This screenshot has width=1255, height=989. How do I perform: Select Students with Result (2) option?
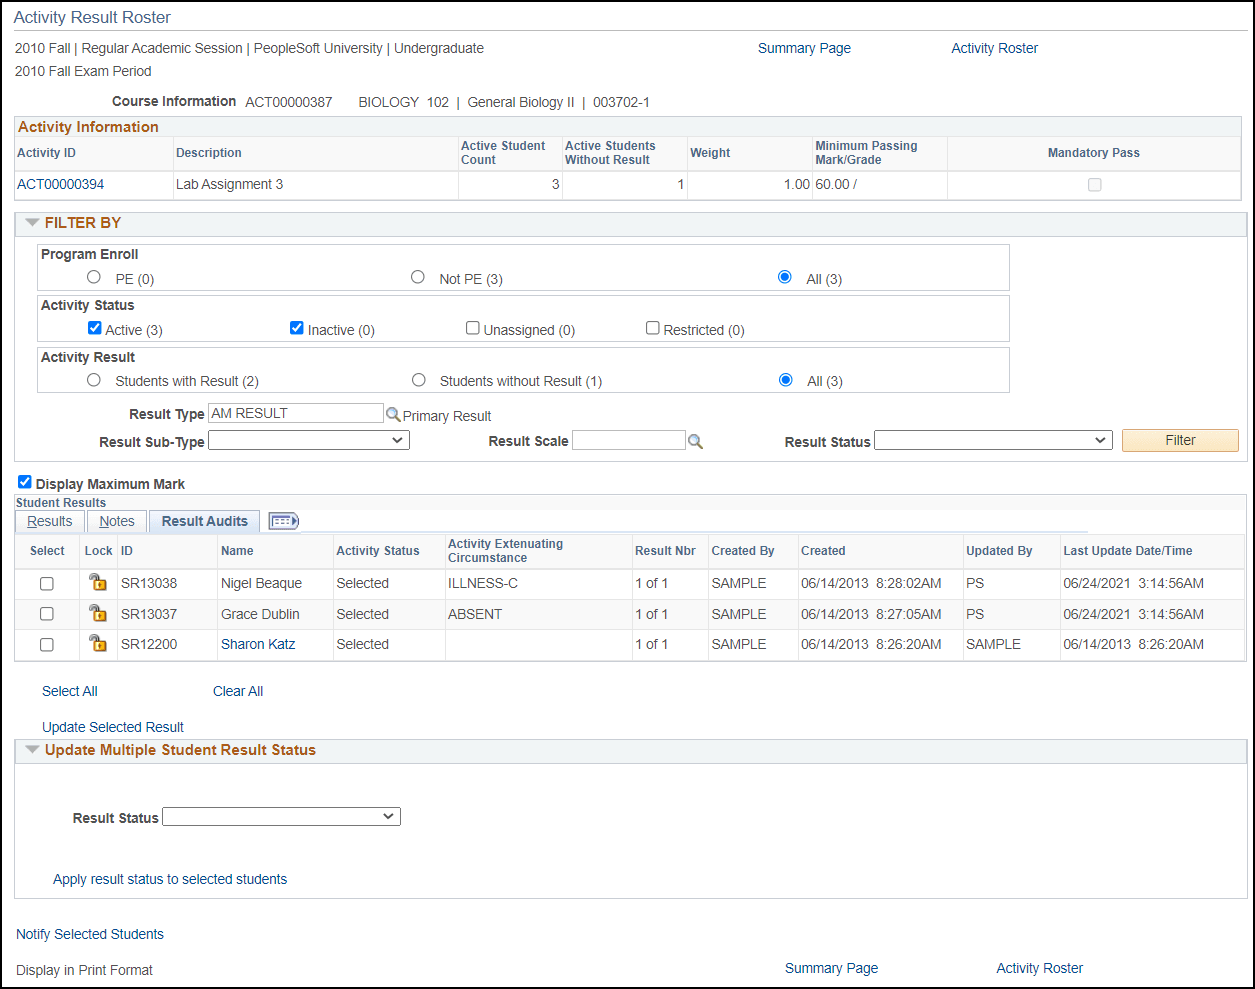pos(94,380)
